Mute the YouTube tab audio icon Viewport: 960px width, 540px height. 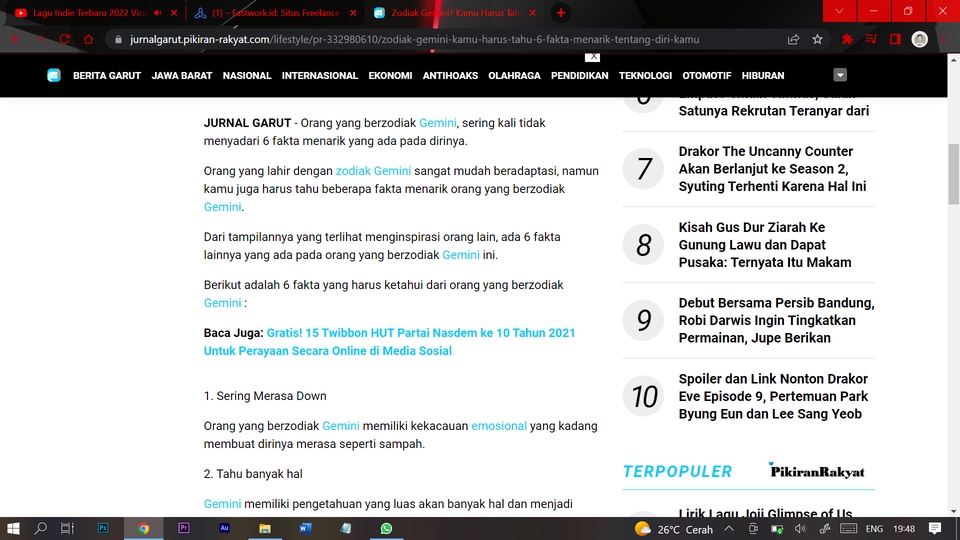[x=158, y=13]
